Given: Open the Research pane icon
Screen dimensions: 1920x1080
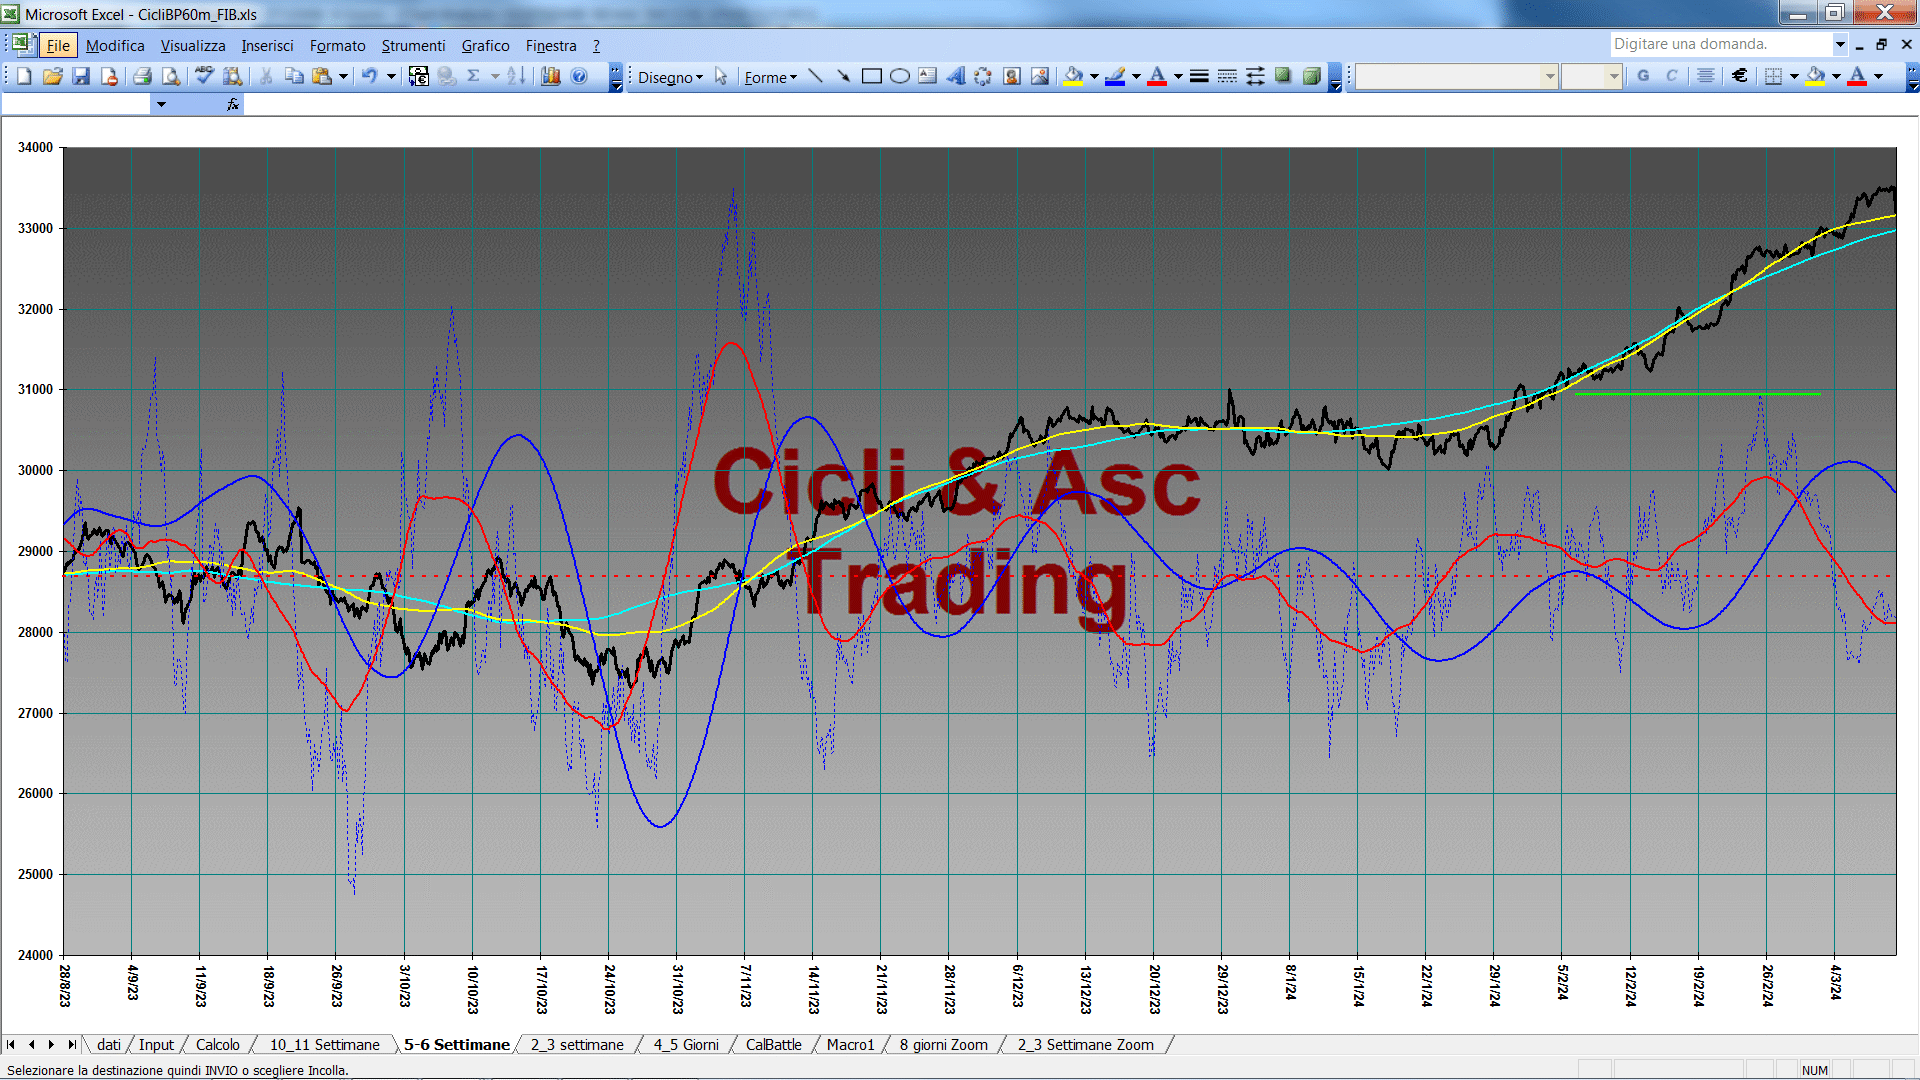Looking at the screenshot, I should [x=233, y=76].
